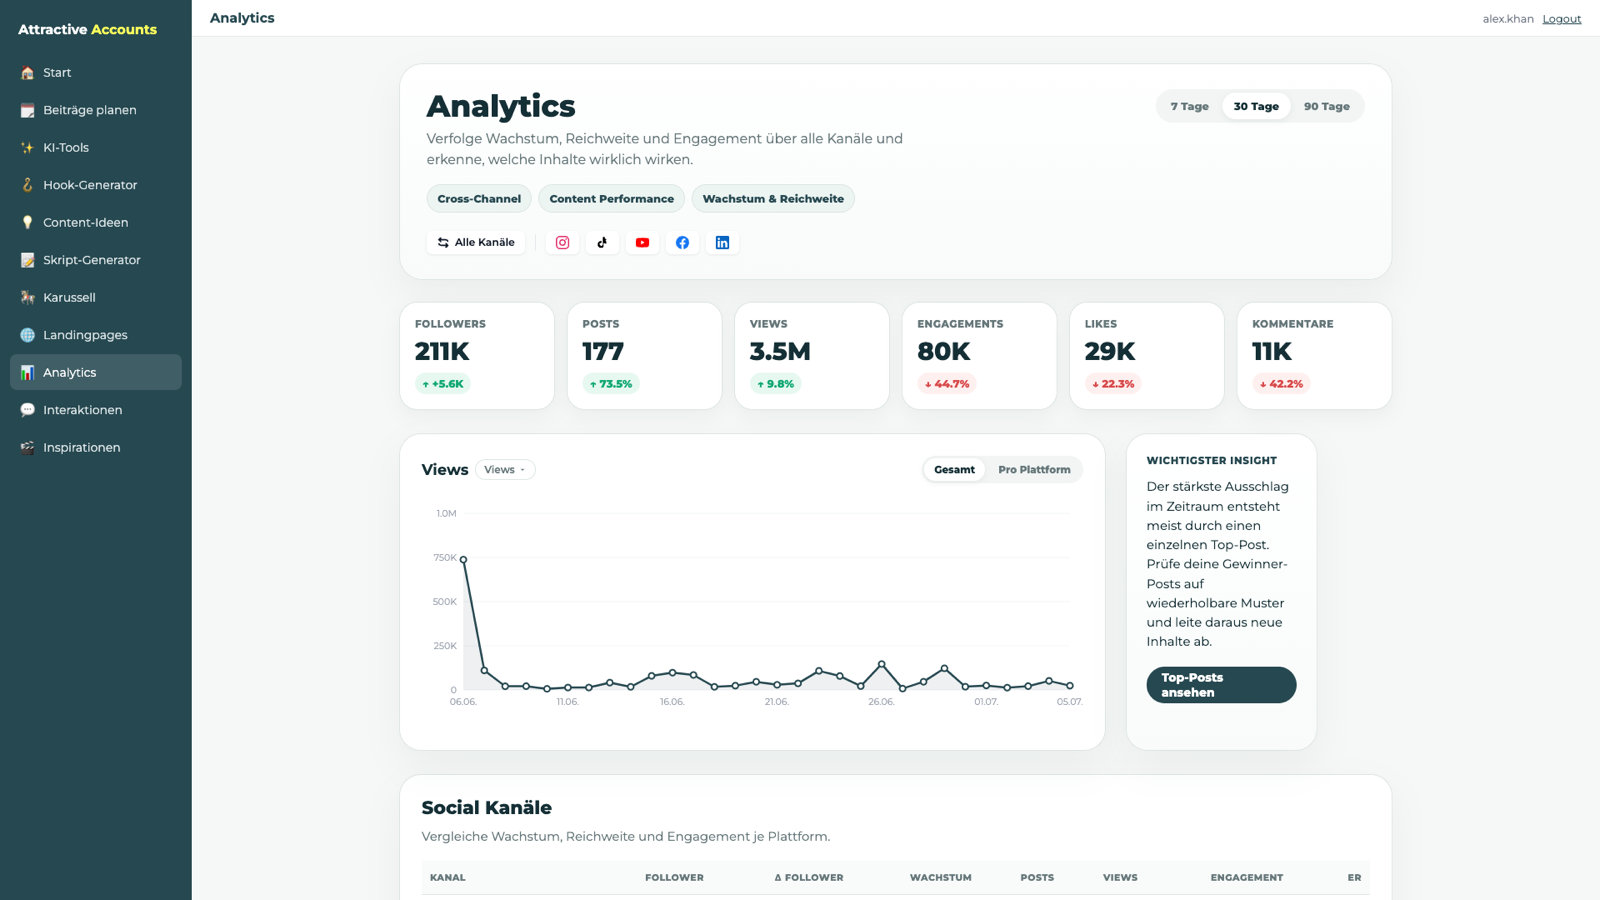
Task: Switch time range to 90 Tage
Action: point(1327,106)
